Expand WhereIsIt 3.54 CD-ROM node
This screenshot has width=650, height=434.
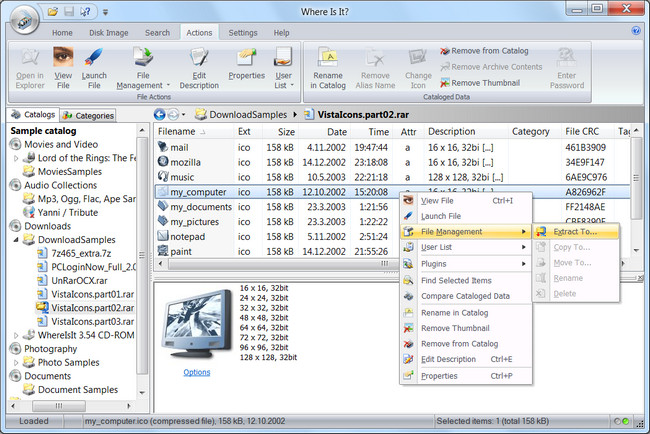16,335
